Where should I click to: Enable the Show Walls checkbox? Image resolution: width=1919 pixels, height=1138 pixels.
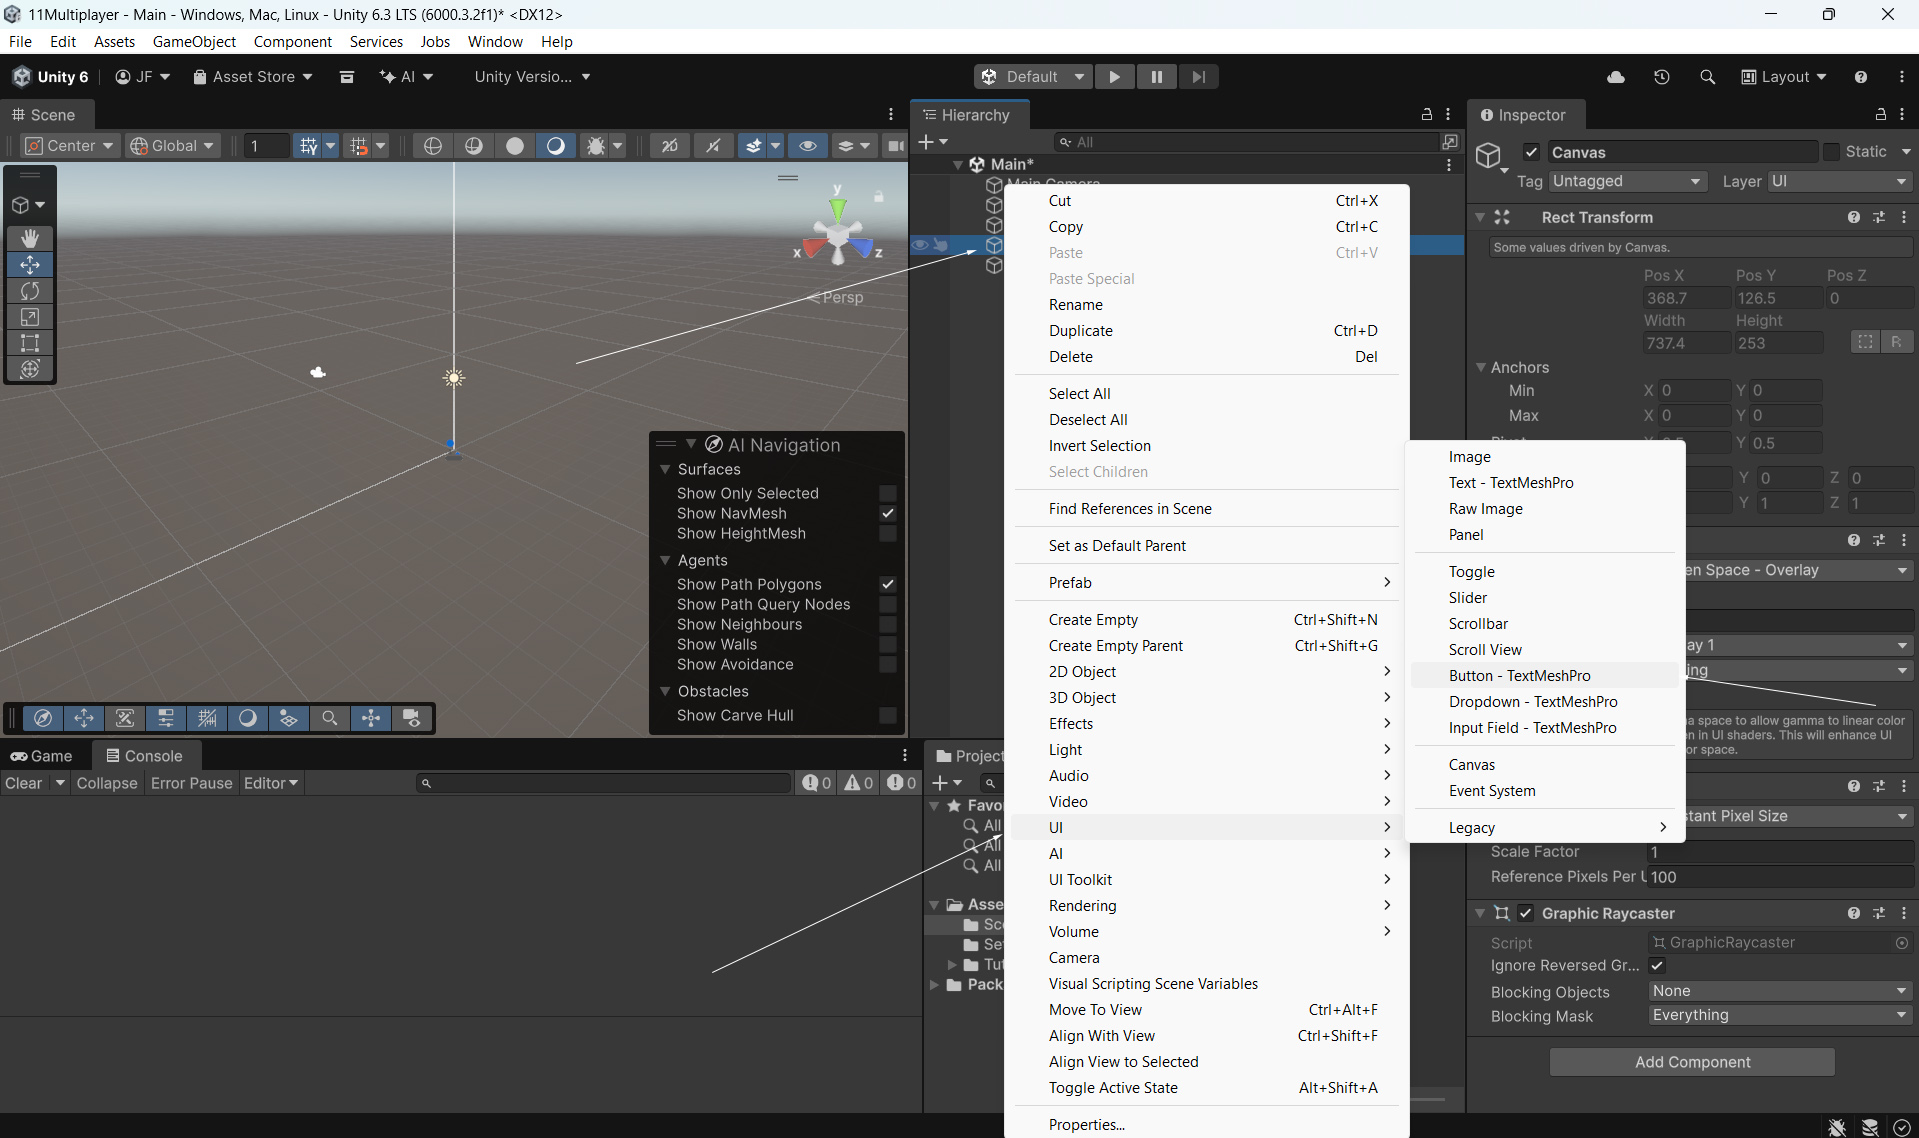887,645
